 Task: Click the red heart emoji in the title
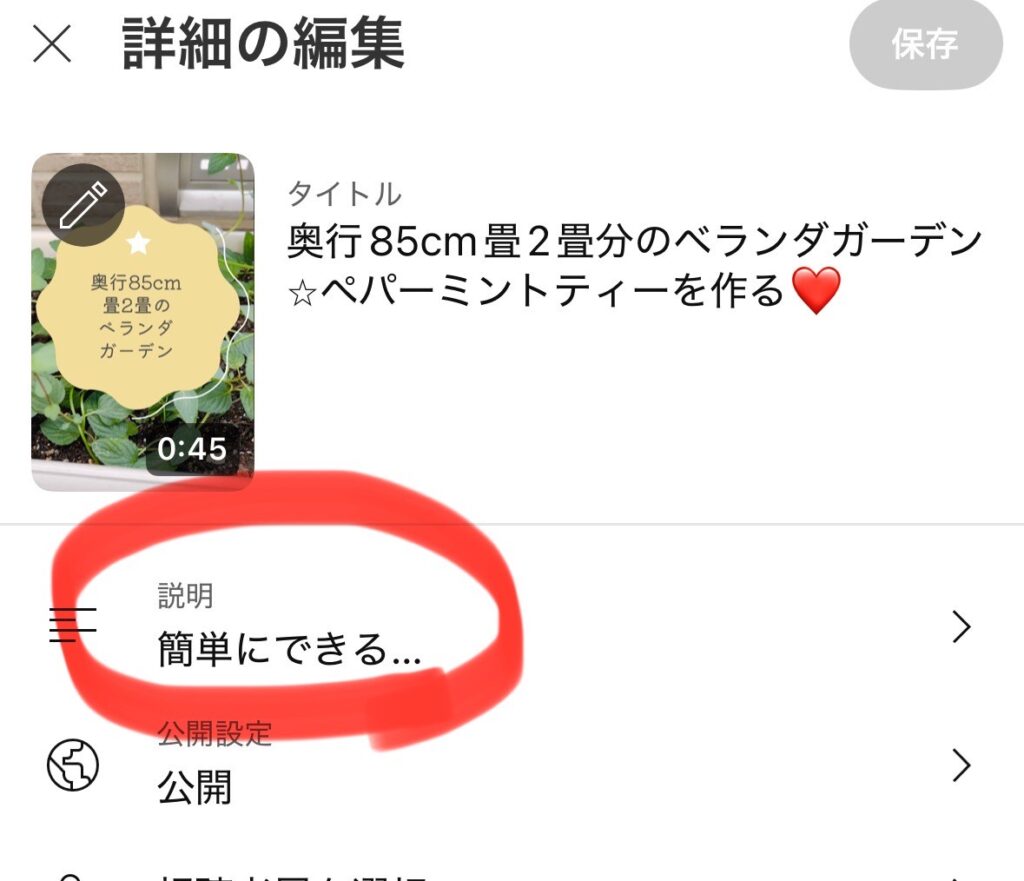click(x=815, y=291)
